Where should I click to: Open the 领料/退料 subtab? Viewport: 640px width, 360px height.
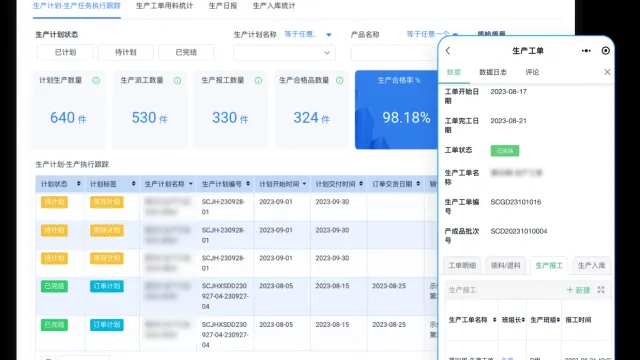(506, 266)
